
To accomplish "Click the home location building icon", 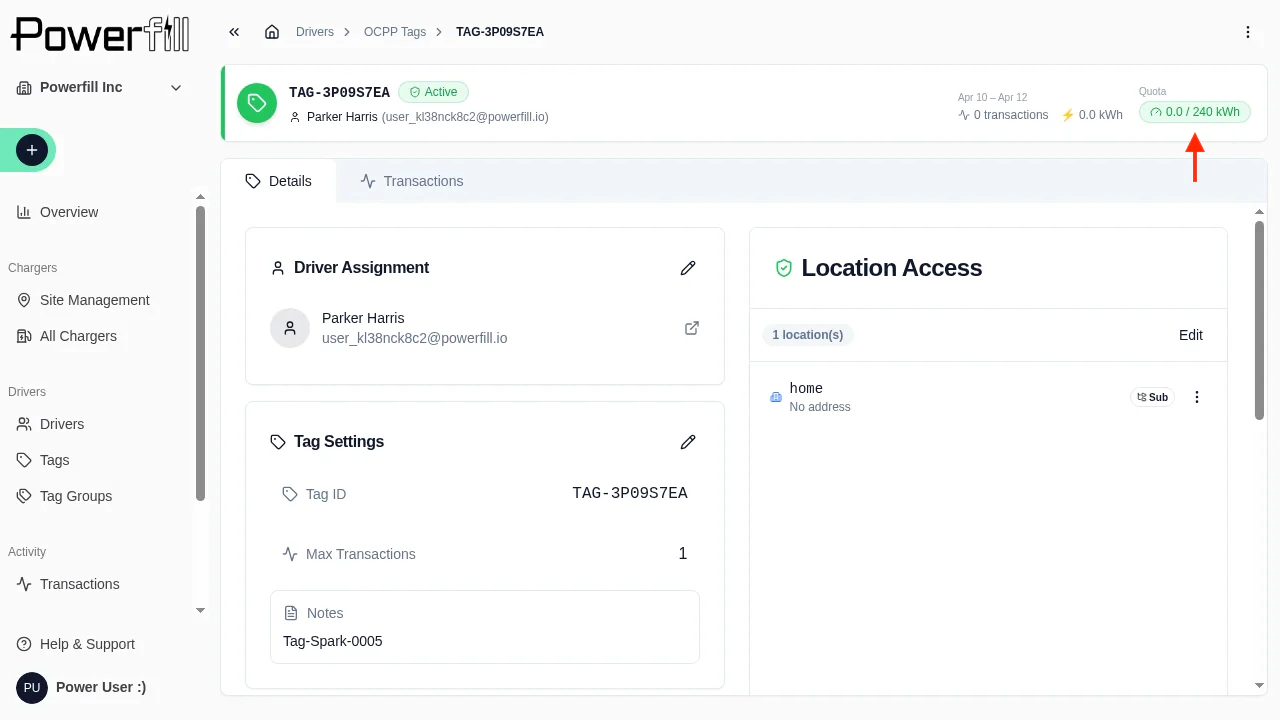I will click(x=775, y=397).
